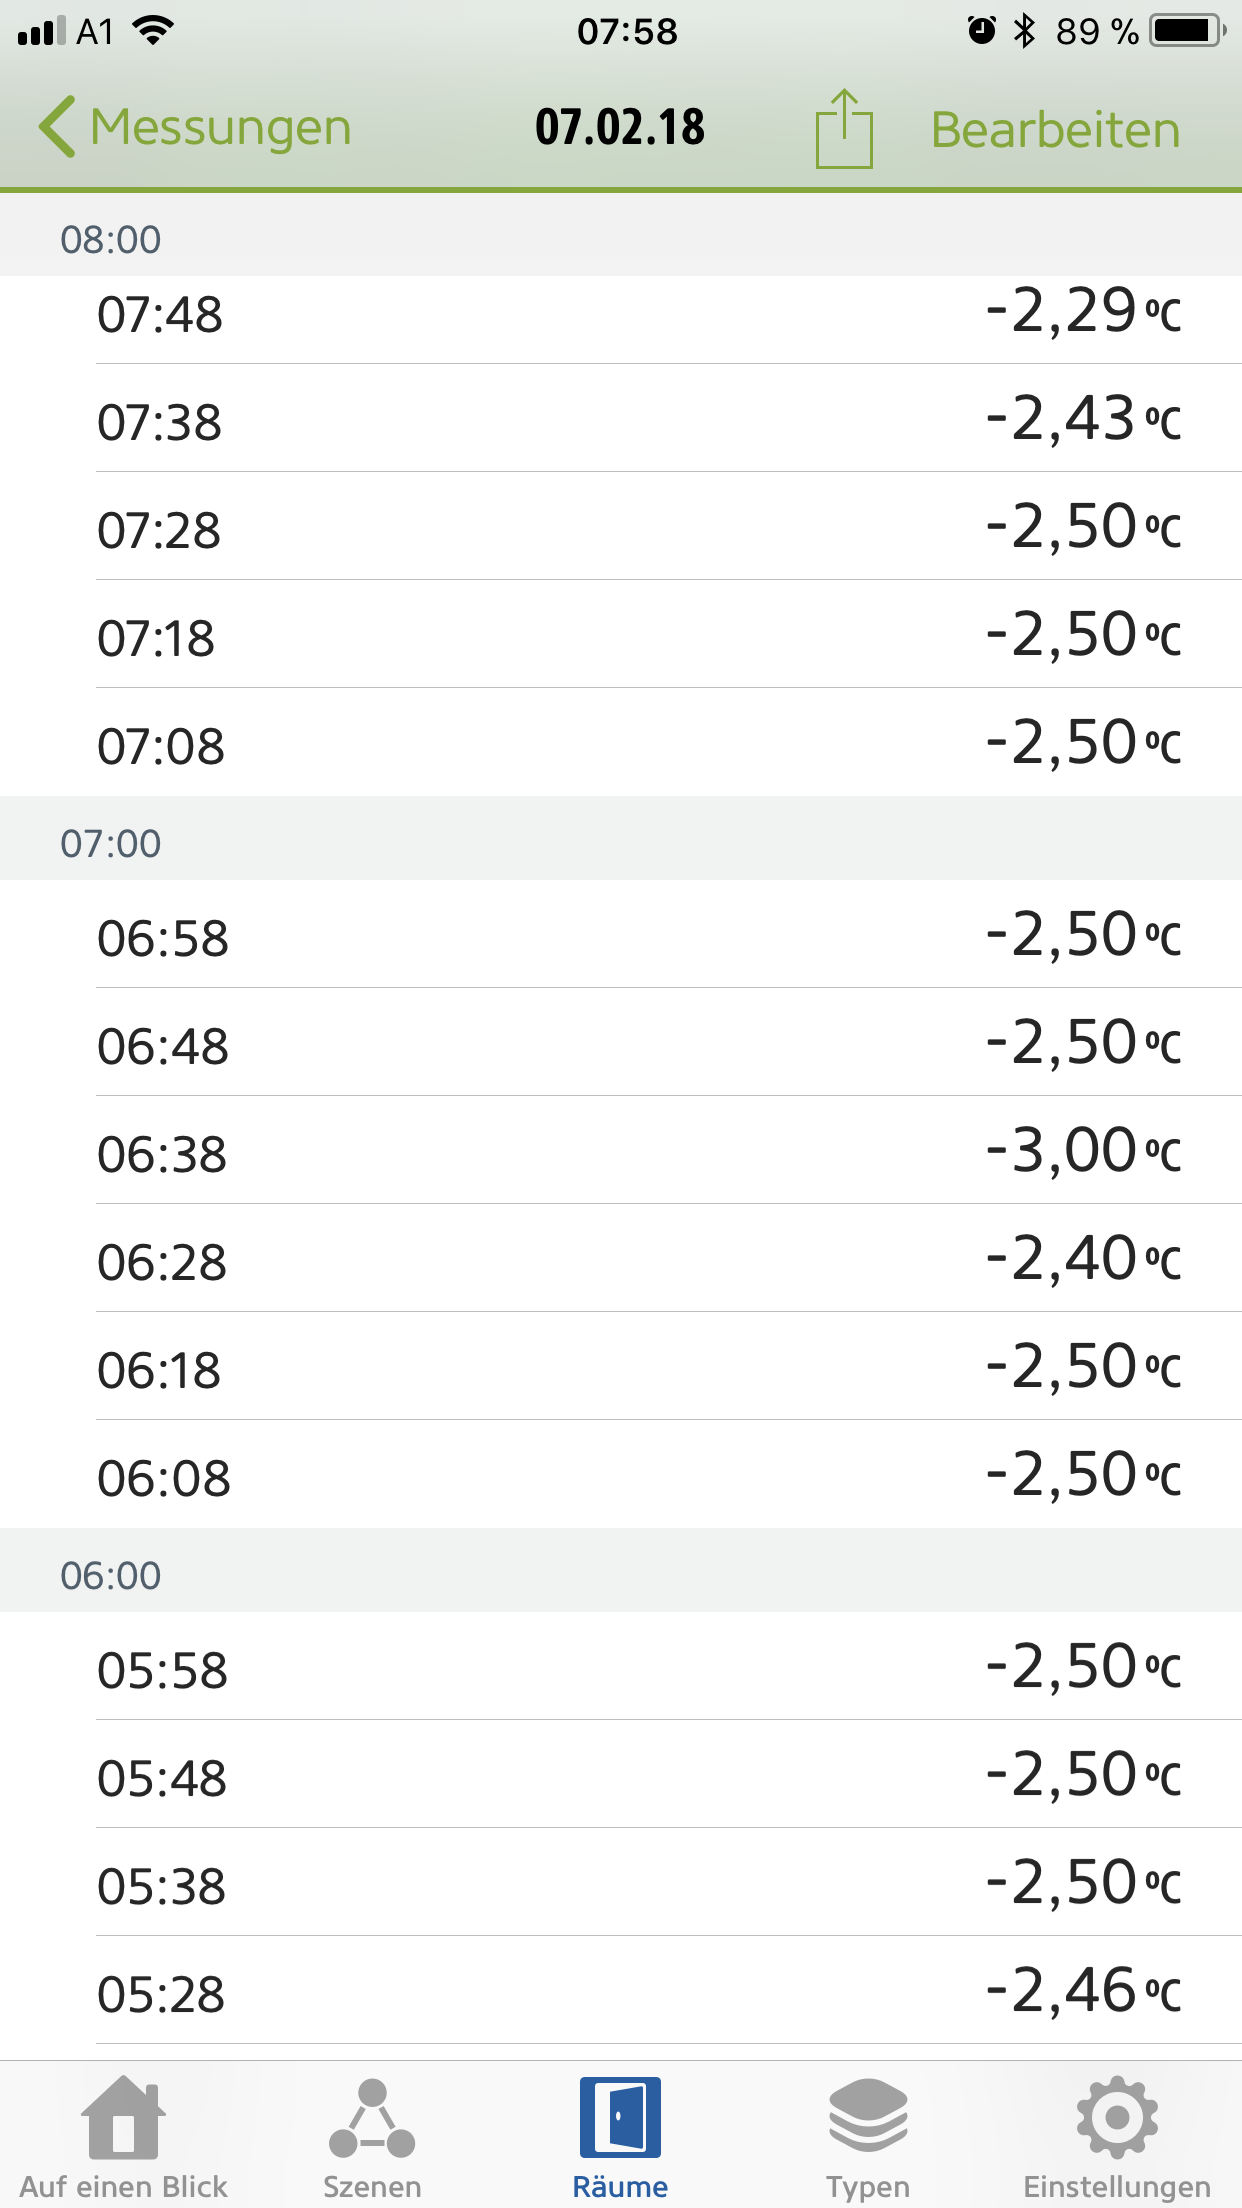This screenshot has height=2208, width=1242.
Task: Tap the green back chevron arrow
Action: (x=57, y=127)
